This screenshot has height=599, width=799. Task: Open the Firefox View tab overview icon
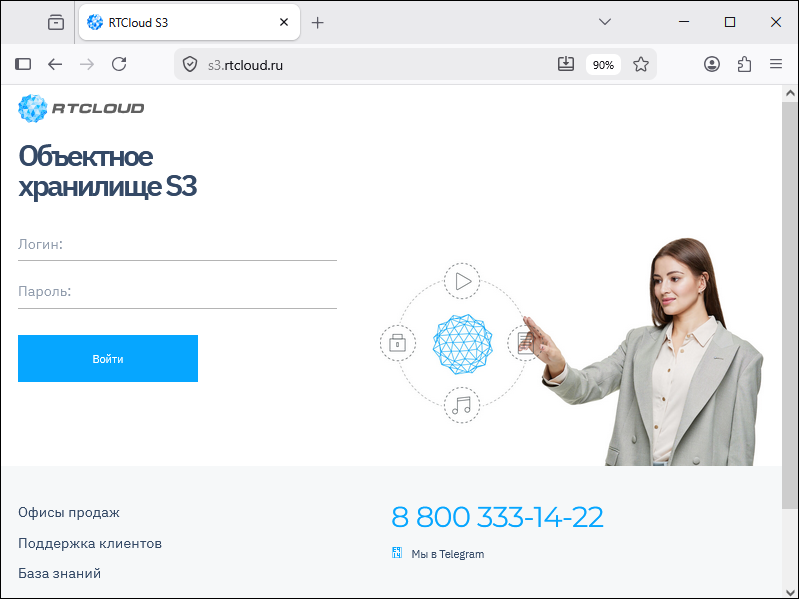tap(56, 22)
